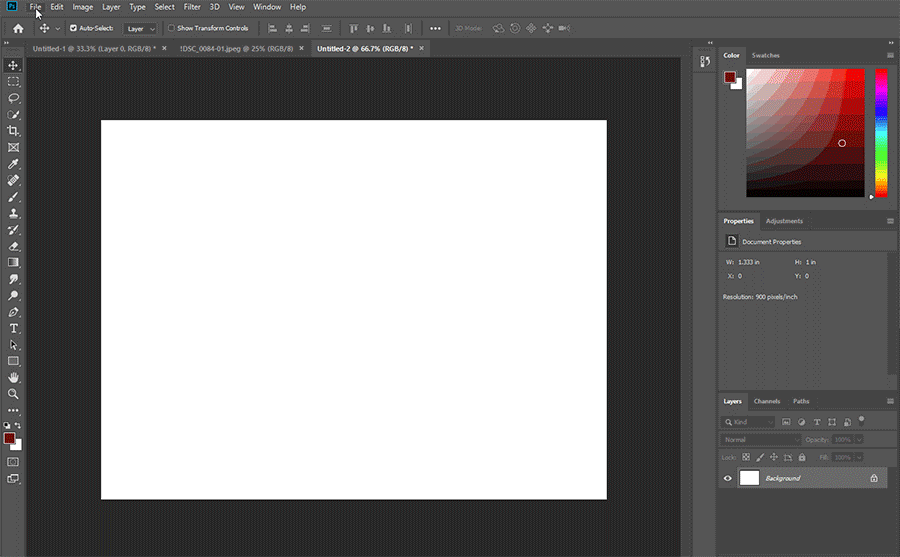The height and width of the screenshot is (557, 900).
Task: Click align top edges icon
Action: 354,28
